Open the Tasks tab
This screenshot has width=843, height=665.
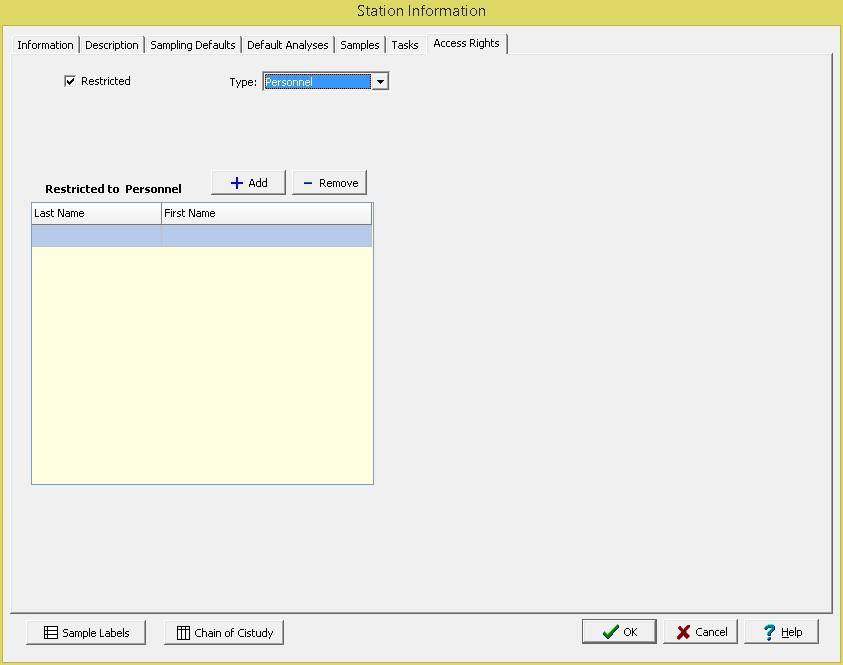click(405, 45)
